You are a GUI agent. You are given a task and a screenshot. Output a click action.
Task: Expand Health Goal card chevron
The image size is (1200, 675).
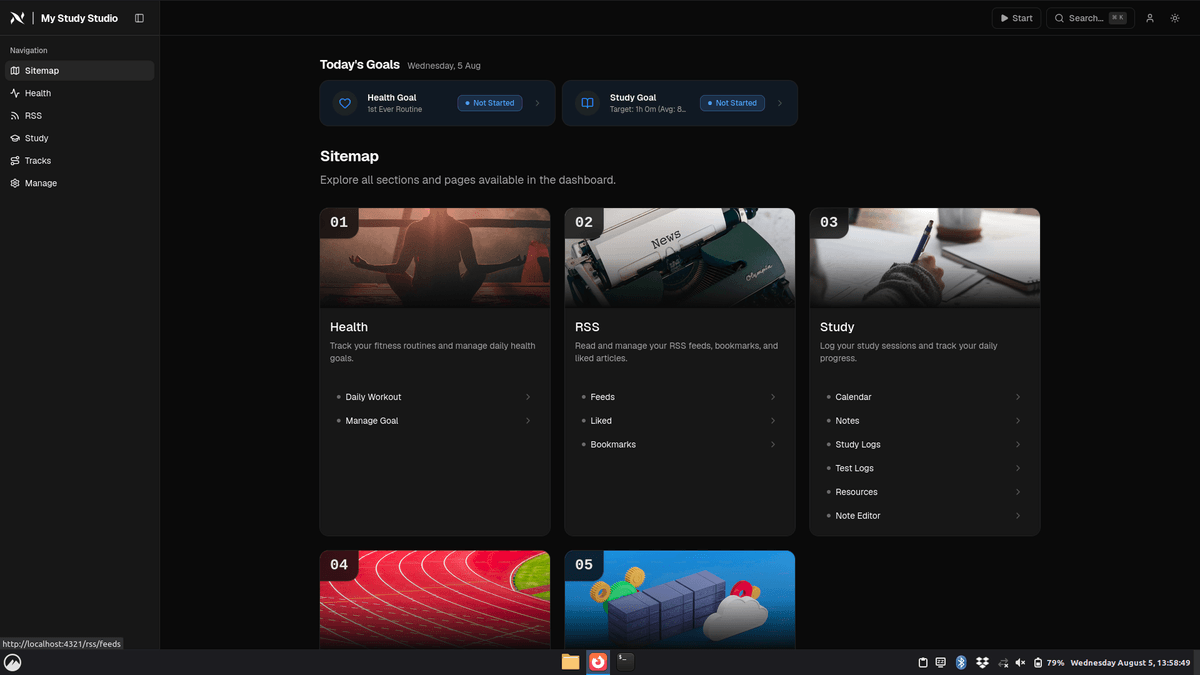[x=537, y=103]
